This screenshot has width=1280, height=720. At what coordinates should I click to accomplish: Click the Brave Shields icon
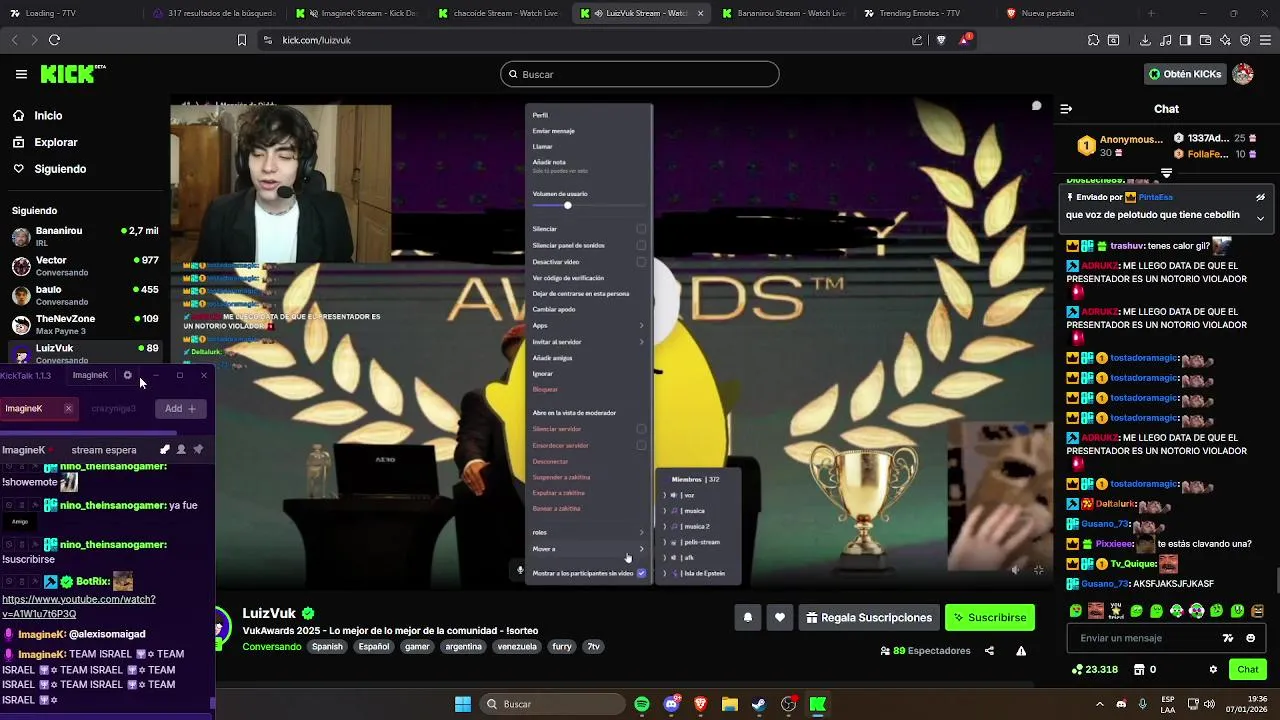coord(941,40)
